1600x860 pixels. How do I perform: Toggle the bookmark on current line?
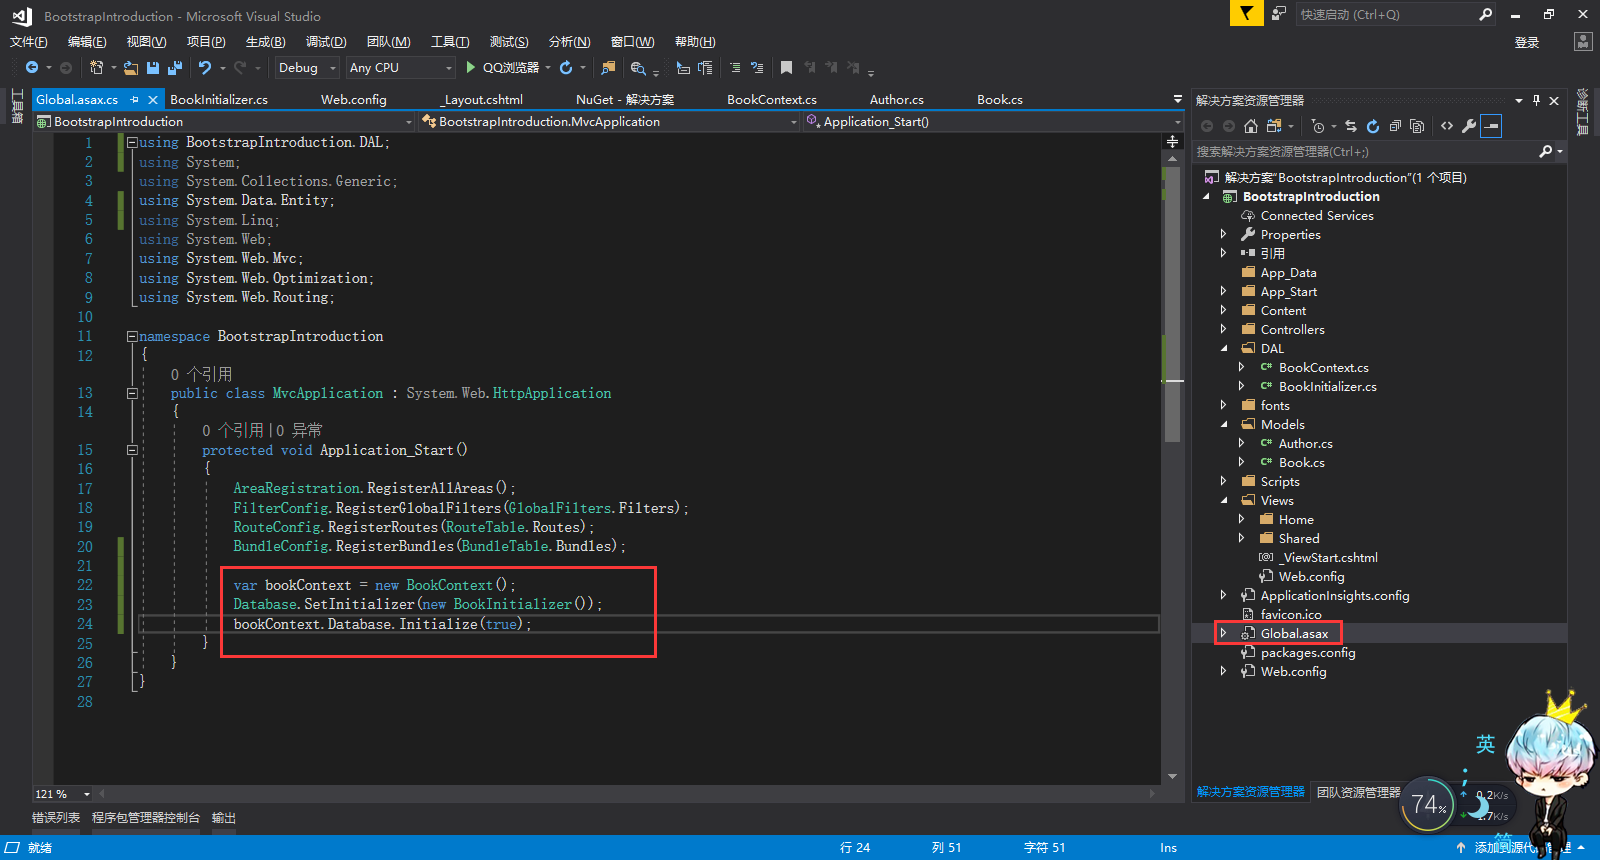point(786,68)
